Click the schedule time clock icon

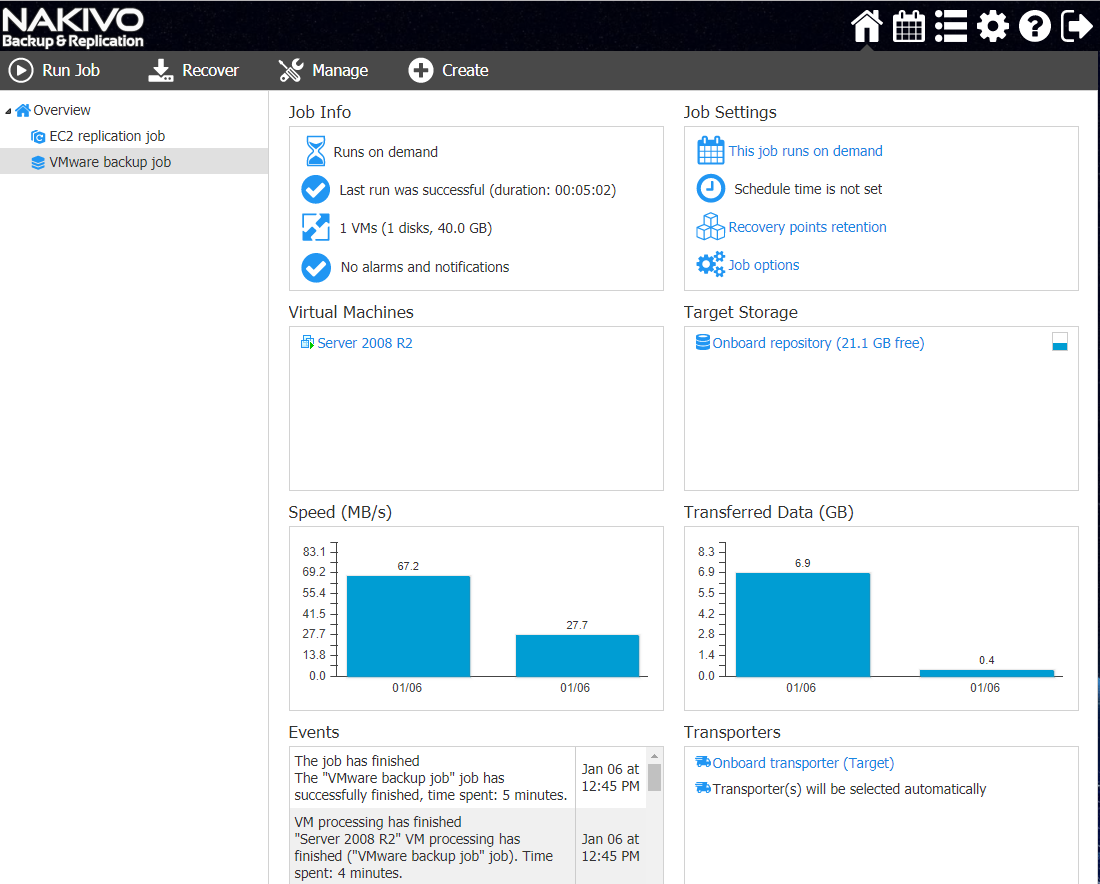(711, 188)
